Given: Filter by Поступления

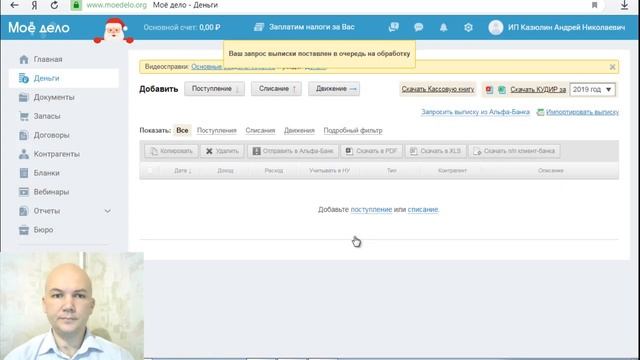Looking at the screenshot, I should [217, 130].
